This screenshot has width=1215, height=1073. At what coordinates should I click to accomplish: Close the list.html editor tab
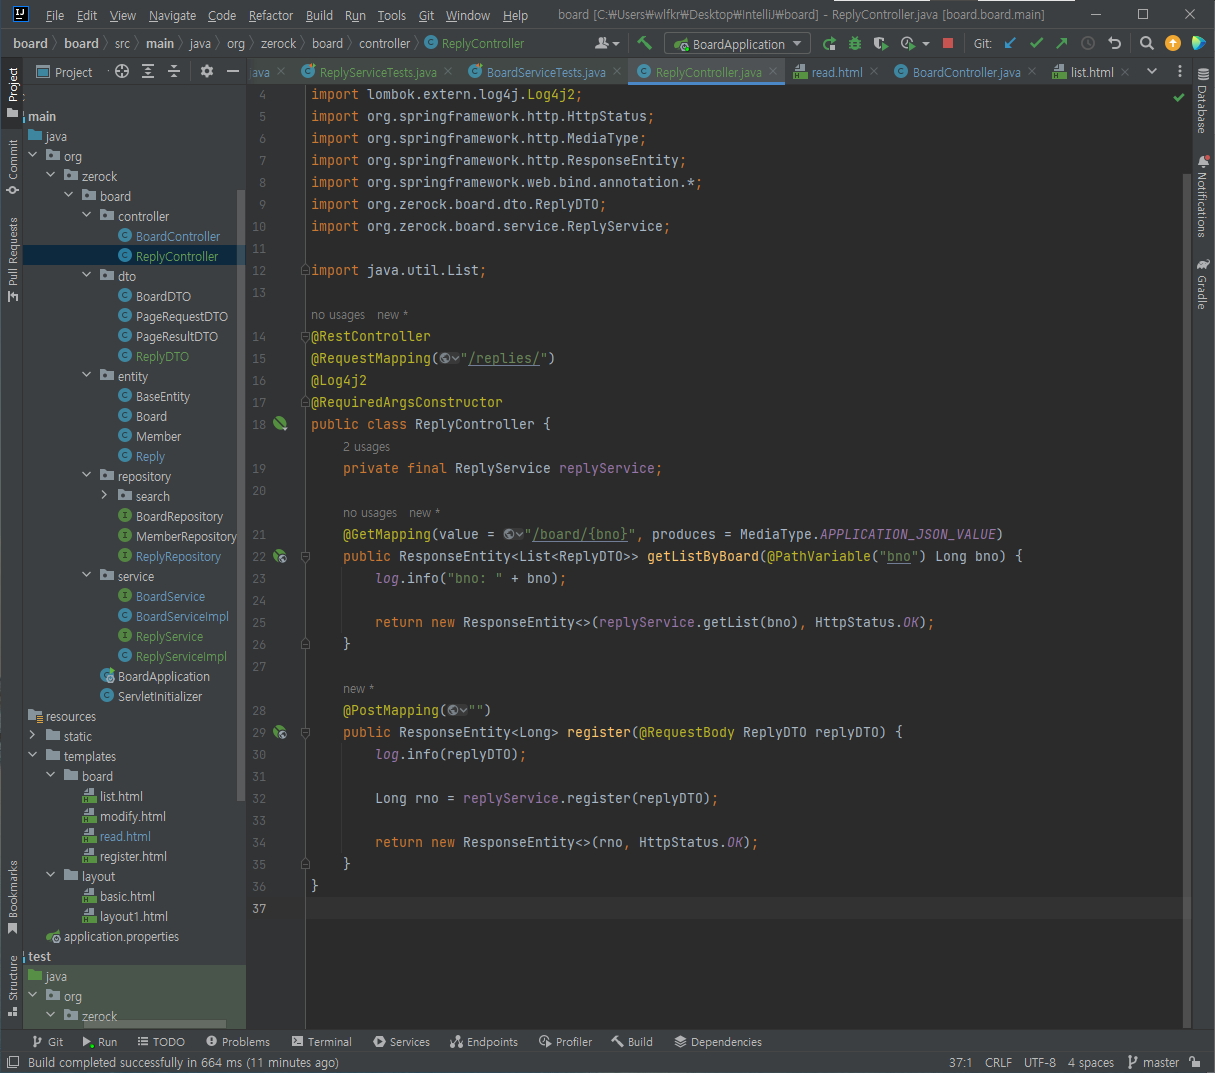point(1125,72)
